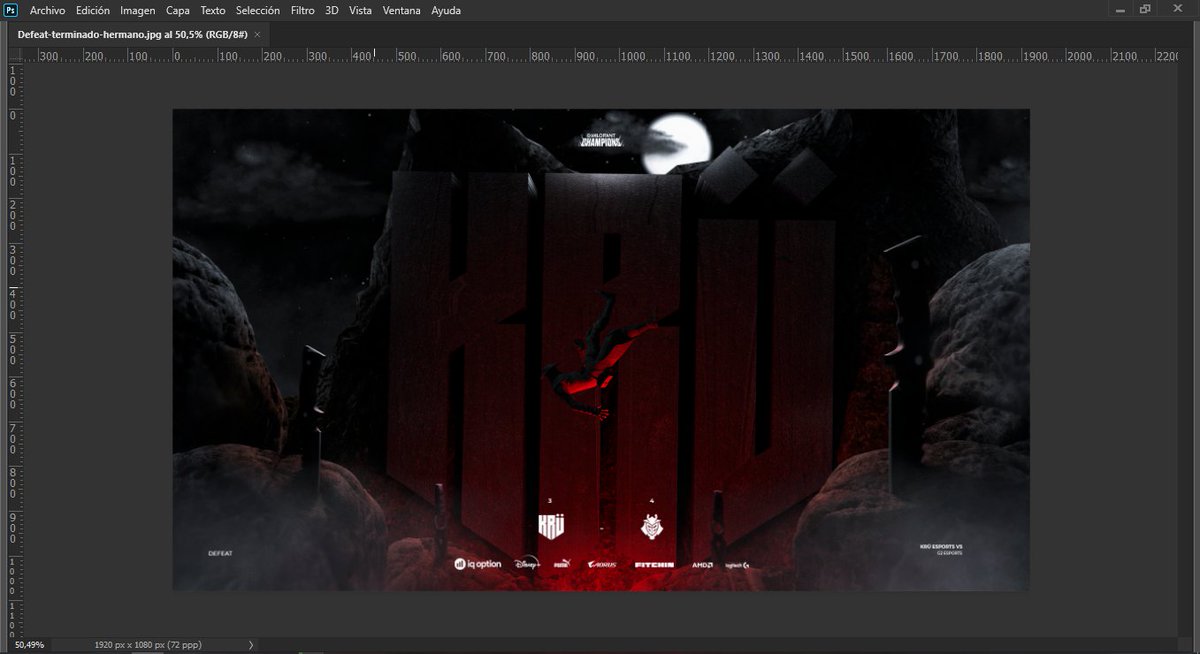Open the Archivo menu
1200x654 pixels.
(x=47, y=10)
